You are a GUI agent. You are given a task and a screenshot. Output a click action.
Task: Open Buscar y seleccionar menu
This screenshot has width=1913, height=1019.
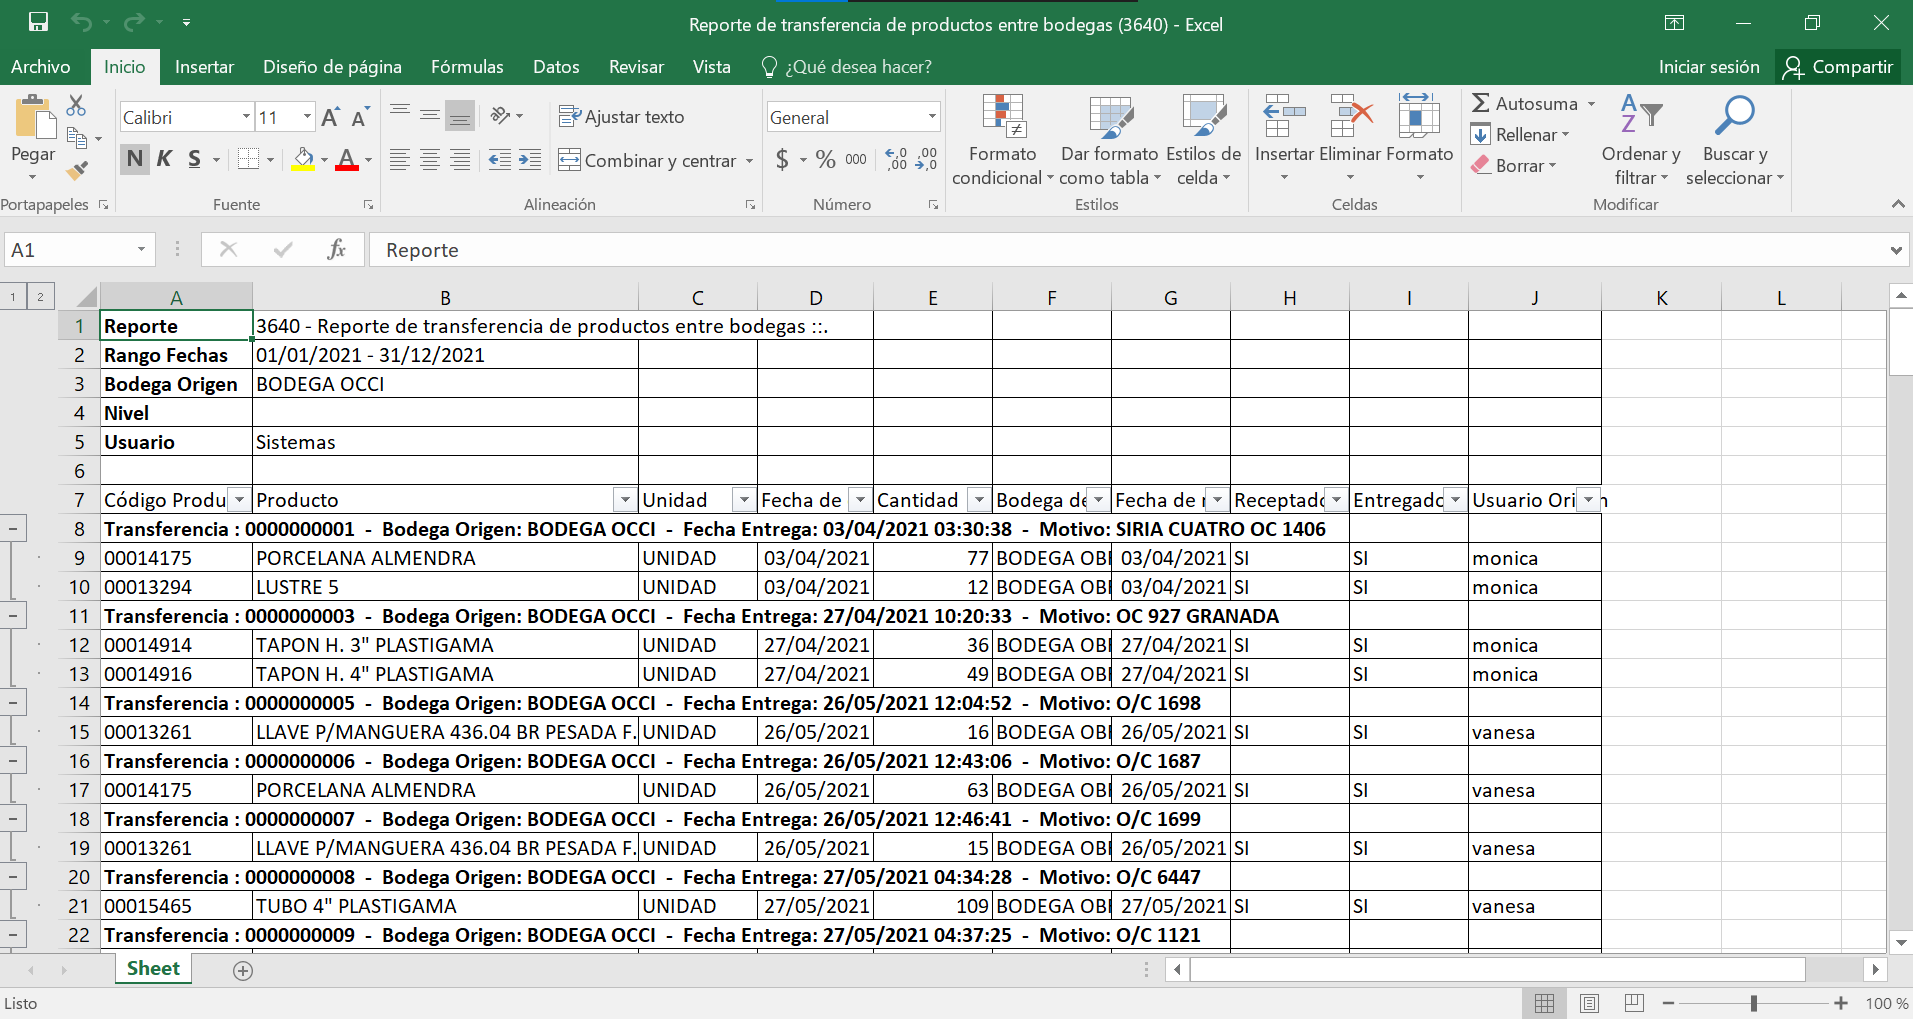point(1735,140)
